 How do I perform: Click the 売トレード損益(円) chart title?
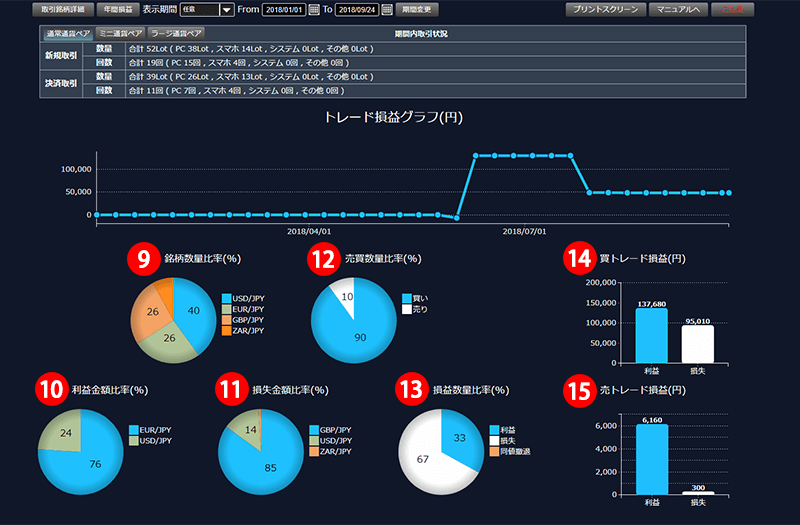point(642,390)
